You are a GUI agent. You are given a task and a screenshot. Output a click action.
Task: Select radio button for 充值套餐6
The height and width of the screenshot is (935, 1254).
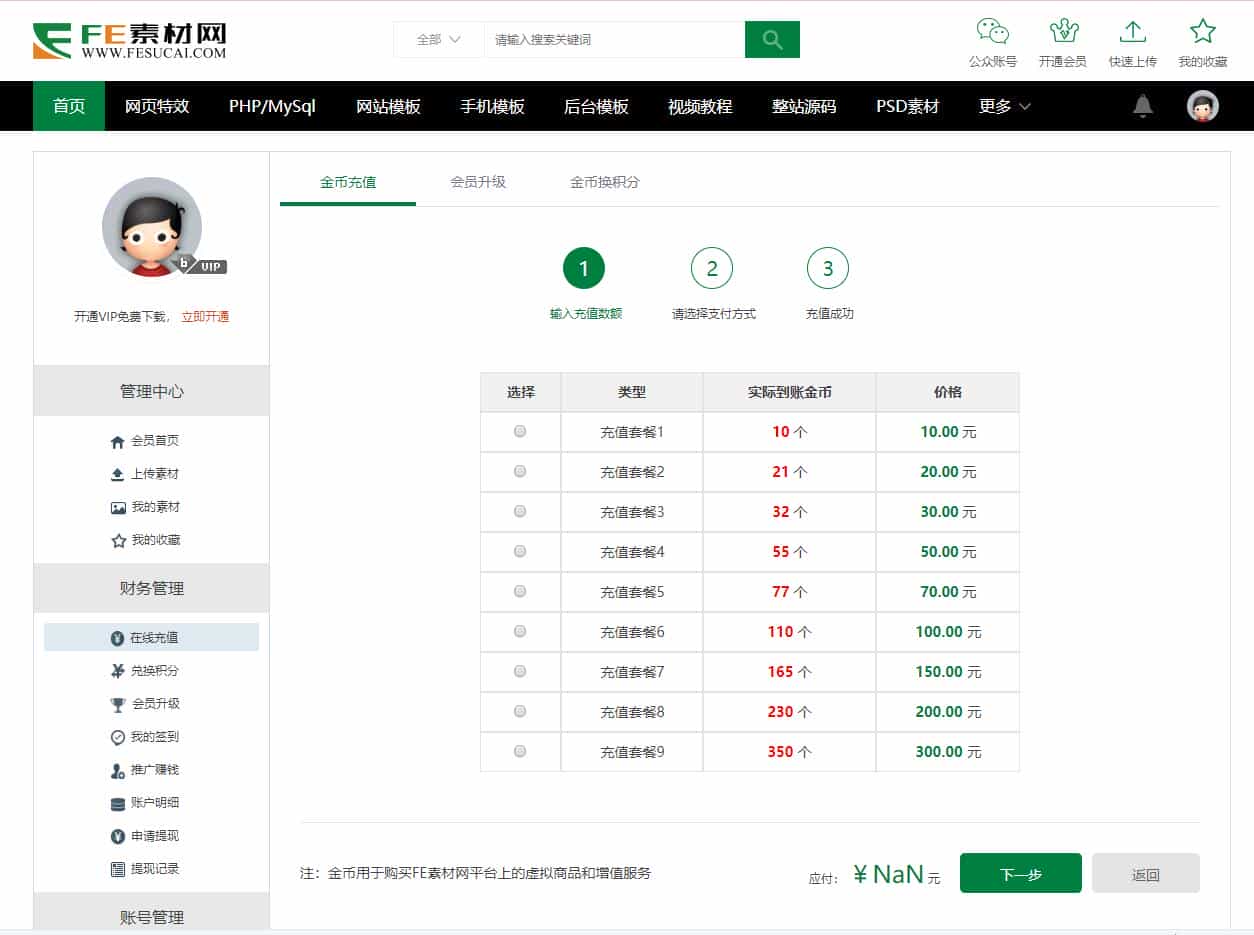click(520, 631)
